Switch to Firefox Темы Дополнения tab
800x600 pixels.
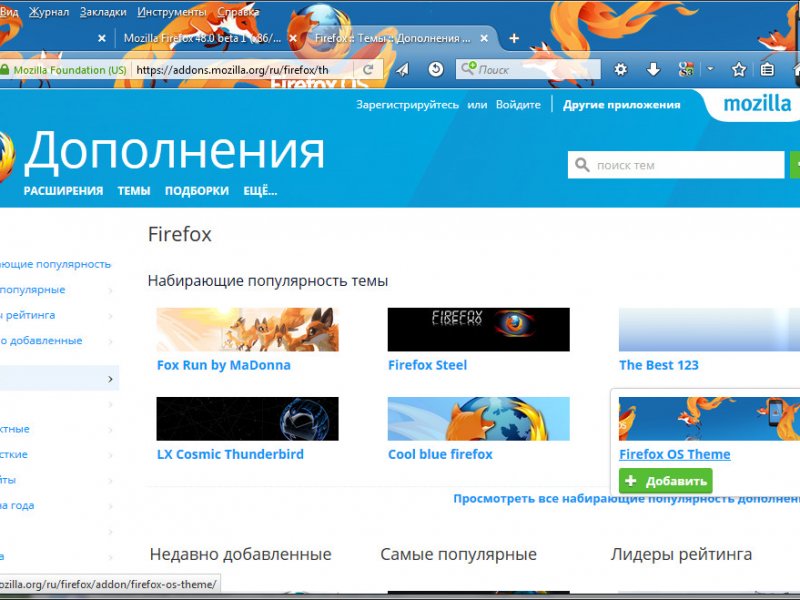[x=392, y=38]
